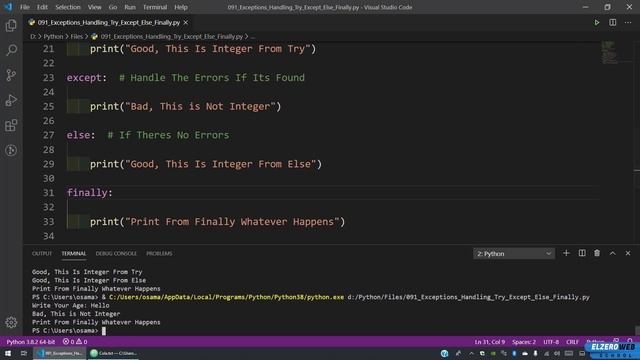Click the Colsdot taskbar app button

coord(113,353)
